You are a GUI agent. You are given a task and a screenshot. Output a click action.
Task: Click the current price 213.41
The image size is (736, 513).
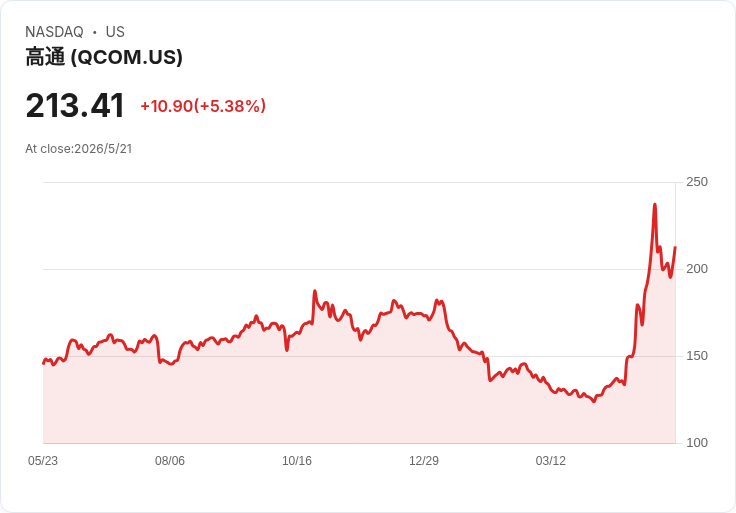75,105
